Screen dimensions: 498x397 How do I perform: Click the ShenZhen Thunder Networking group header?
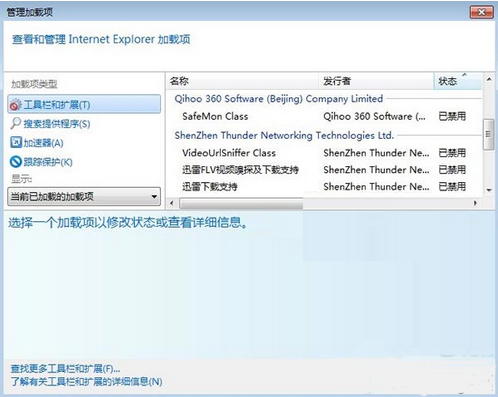[284, 135]
